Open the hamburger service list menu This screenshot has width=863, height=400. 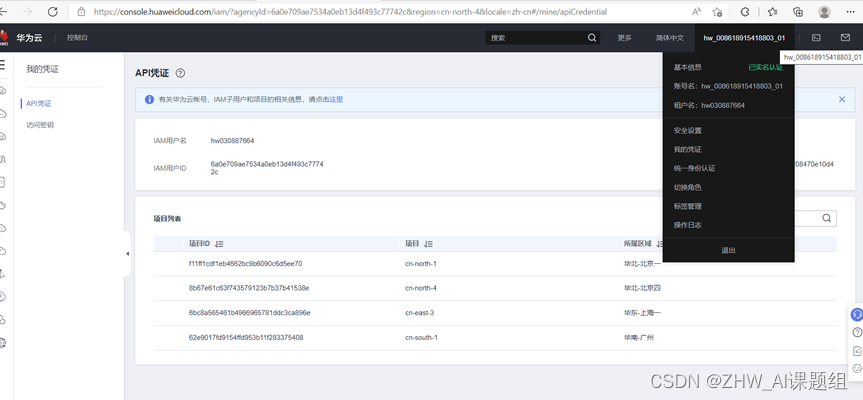pyautogui.click(x=2, y=65)
